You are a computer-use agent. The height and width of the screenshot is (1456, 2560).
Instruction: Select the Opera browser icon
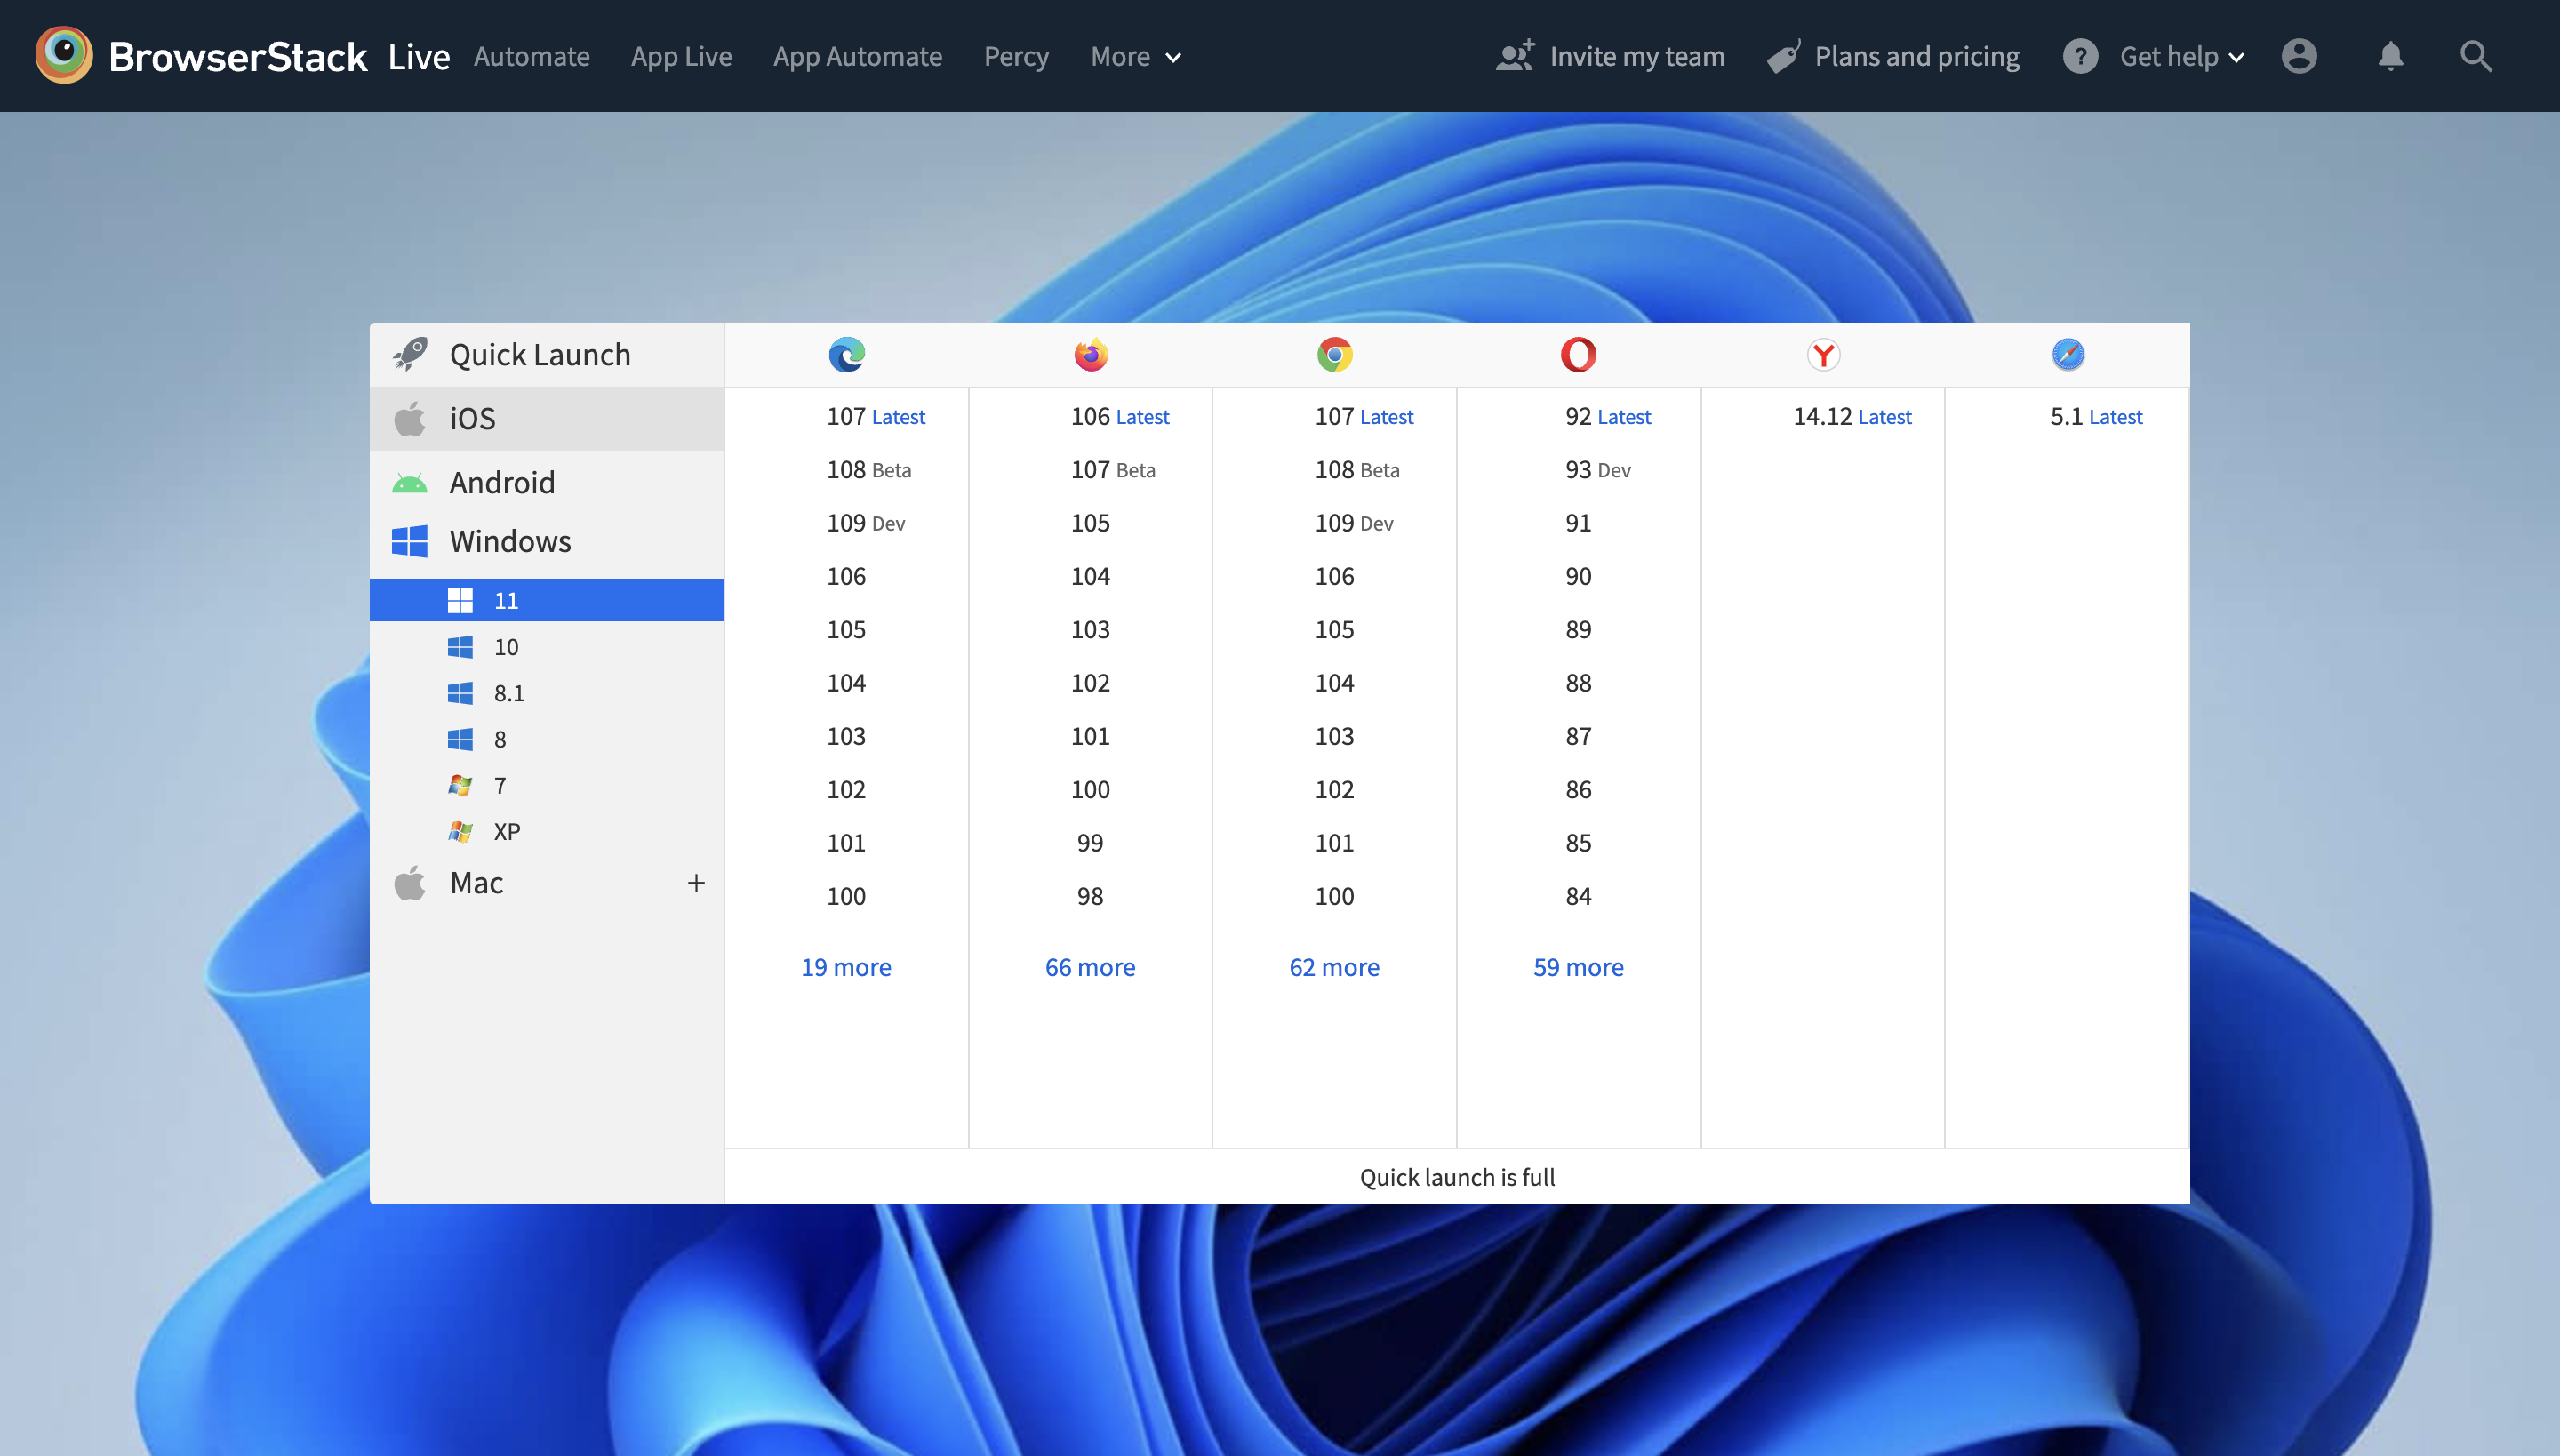click(x=1578, y=354)
